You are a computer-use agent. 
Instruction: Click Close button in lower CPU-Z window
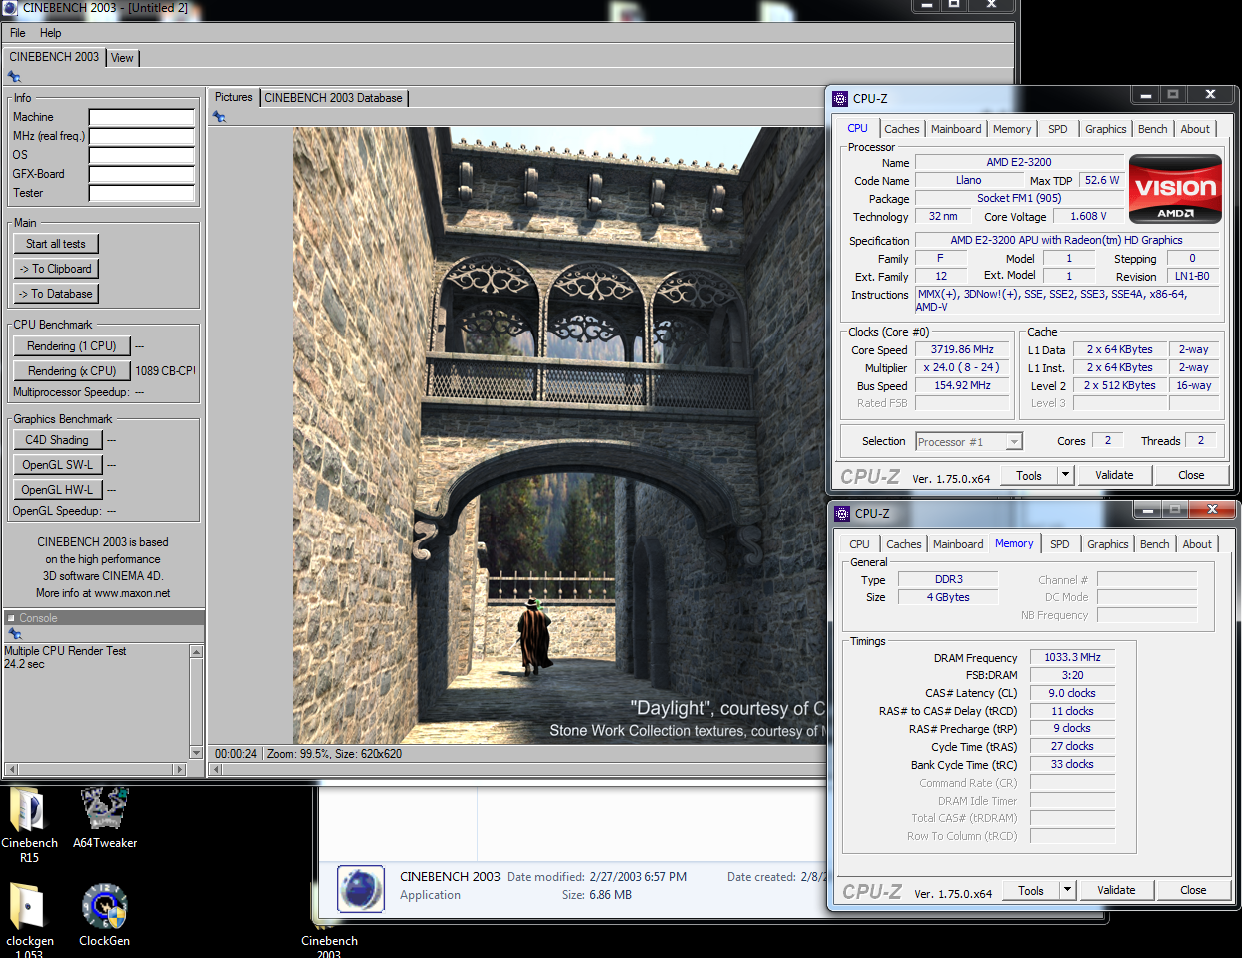tap(1193, 890)
